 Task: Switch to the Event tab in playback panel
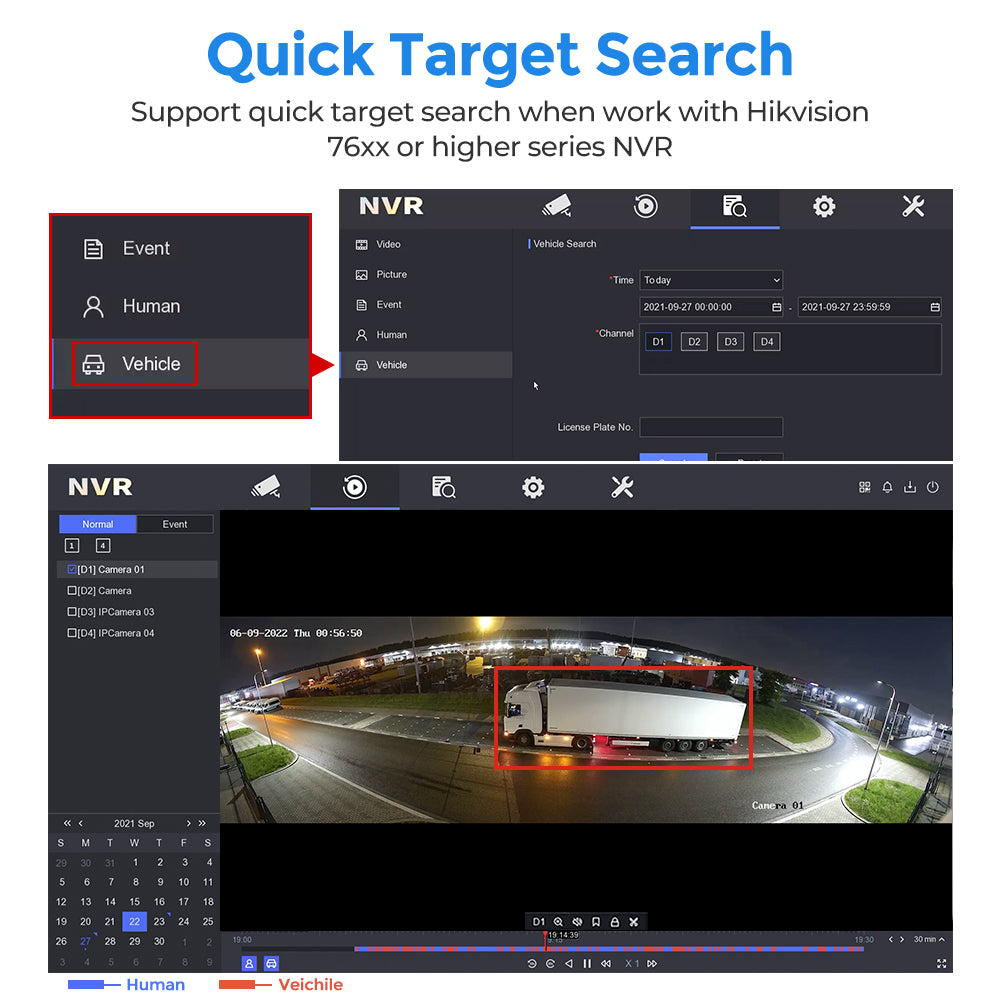tap(175, 524)
